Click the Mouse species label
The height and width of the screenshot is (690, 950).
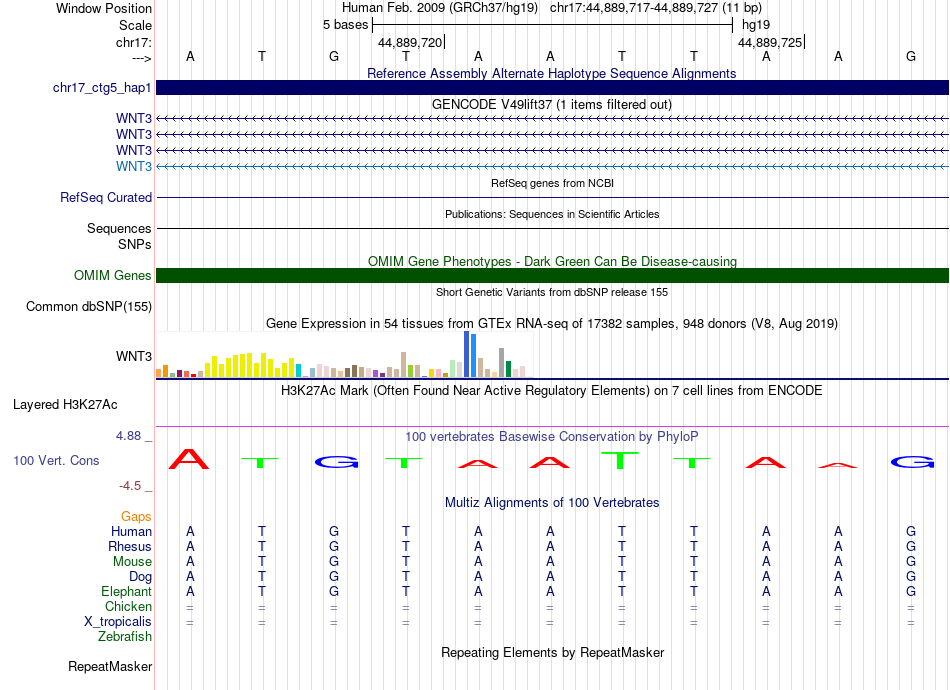coord(132,562)
